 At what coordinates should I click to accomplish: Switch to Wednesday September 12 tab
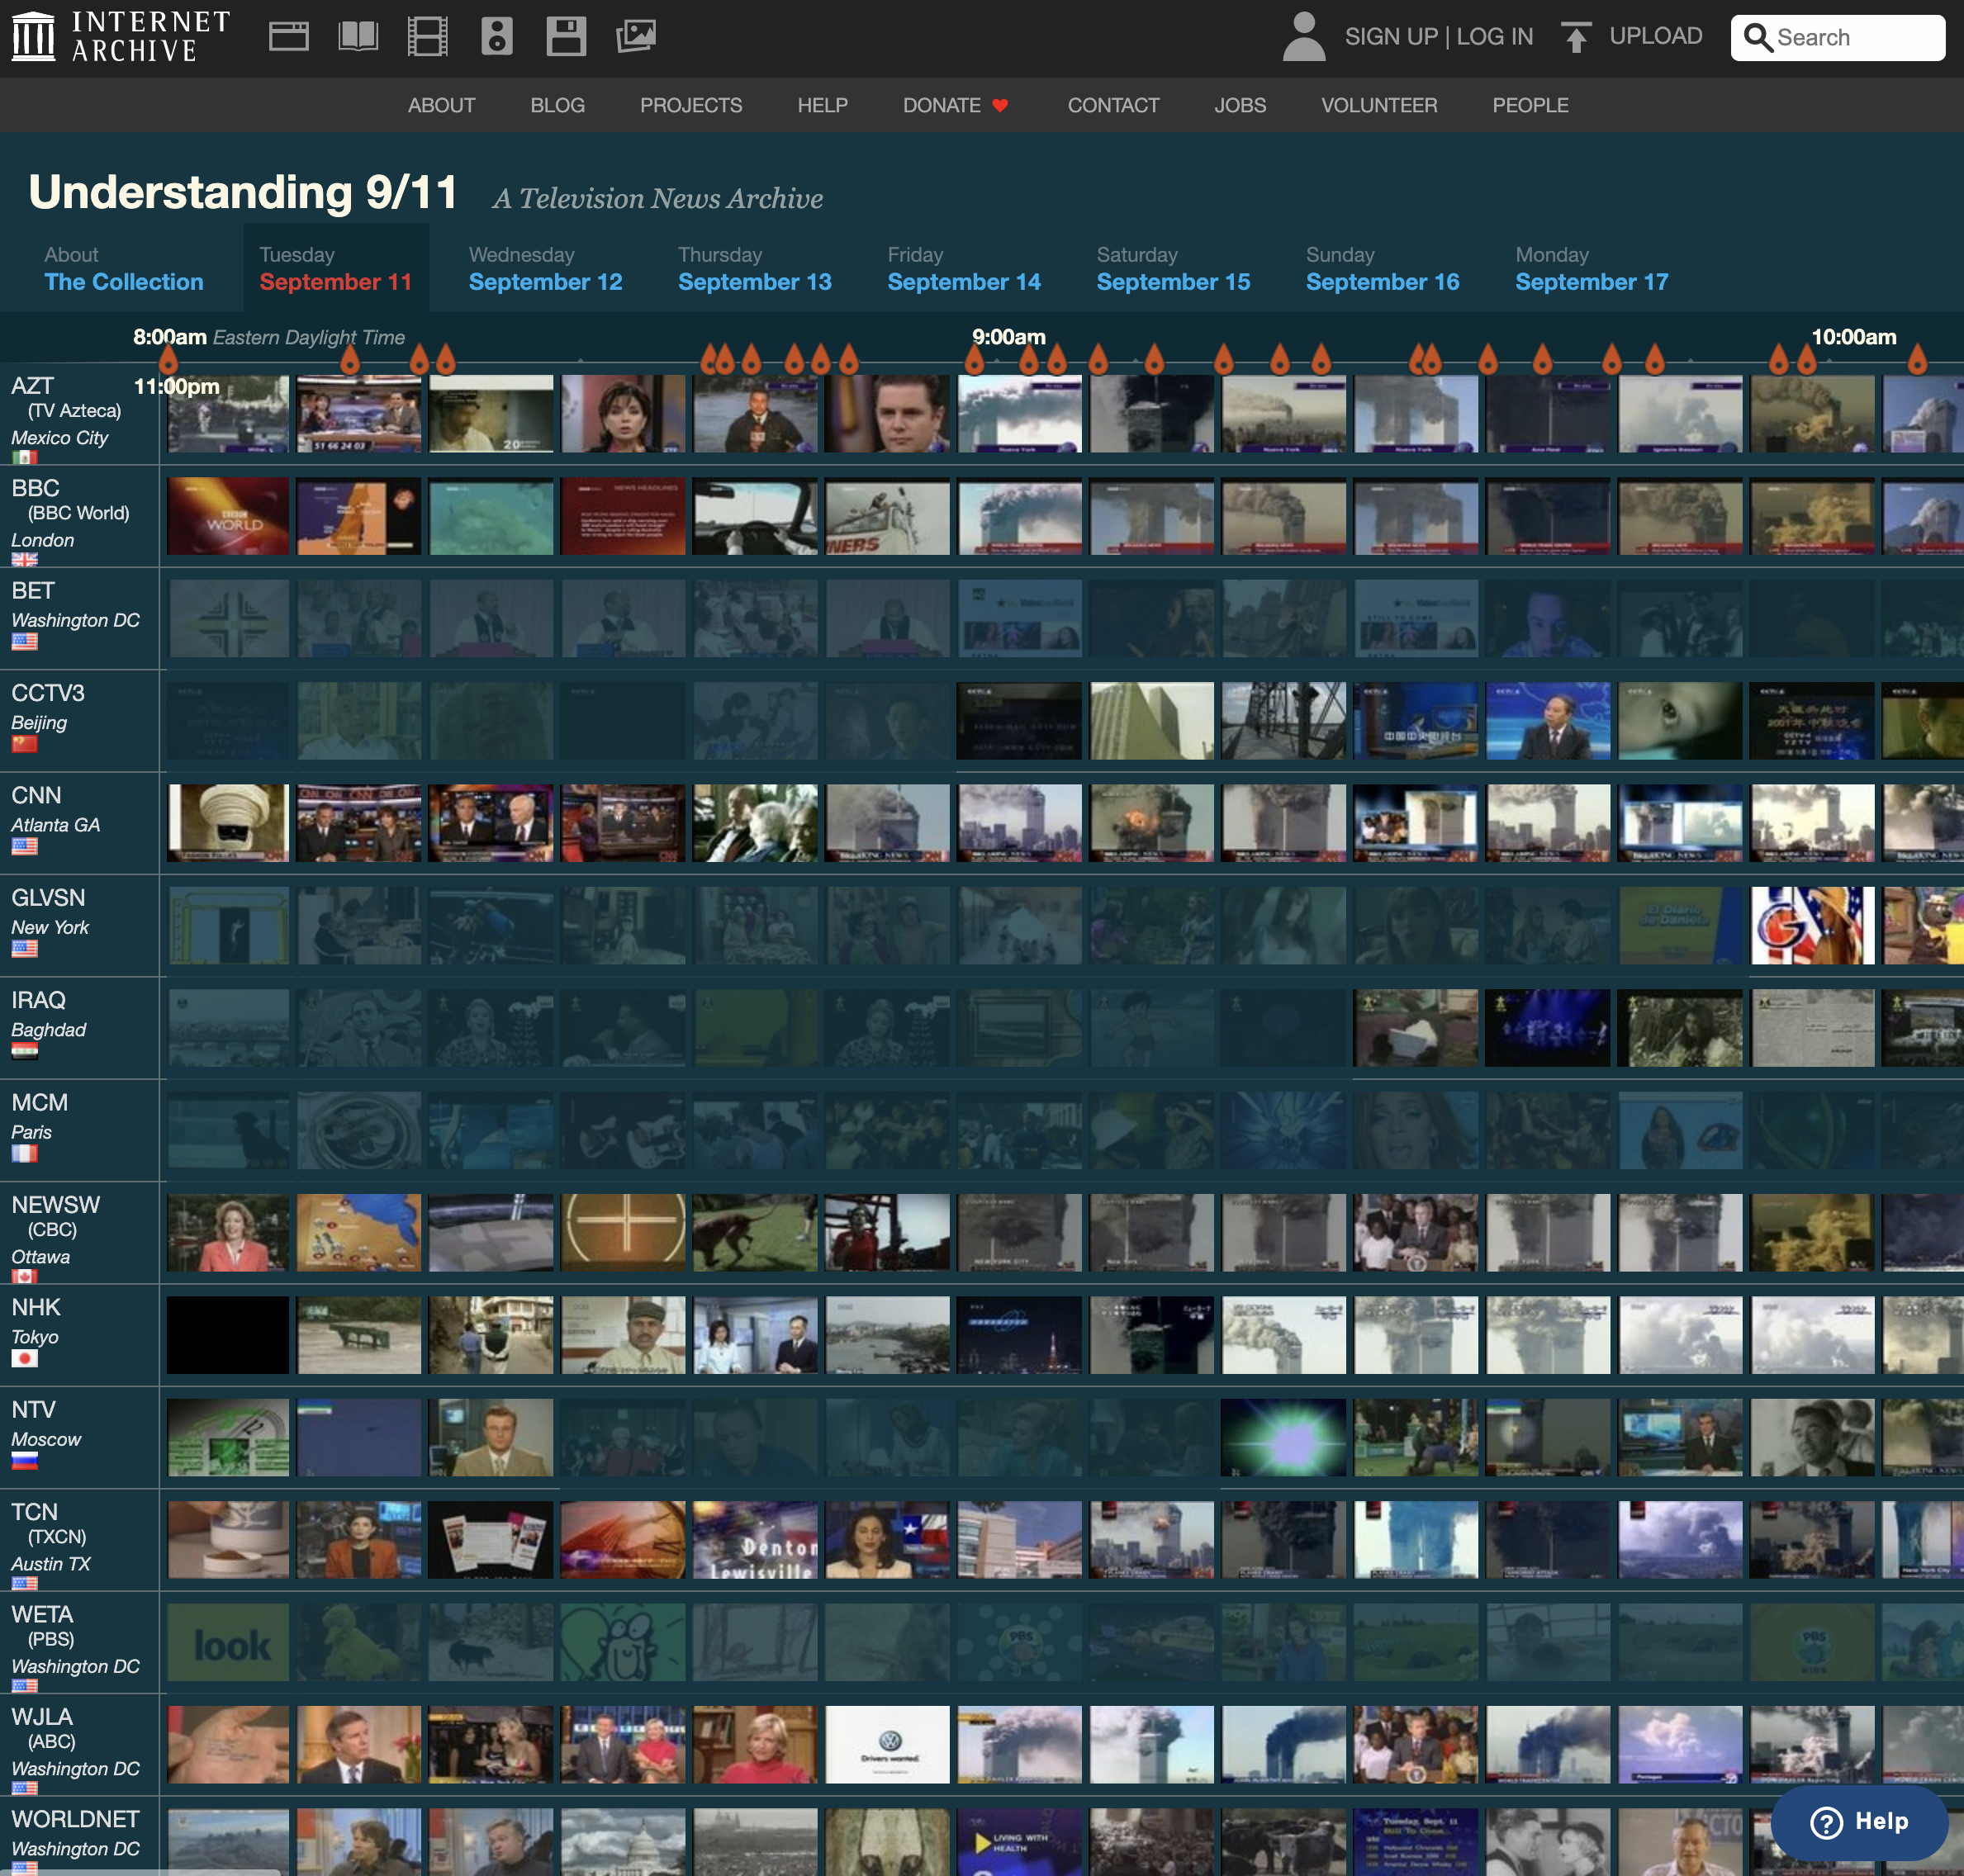545,269
